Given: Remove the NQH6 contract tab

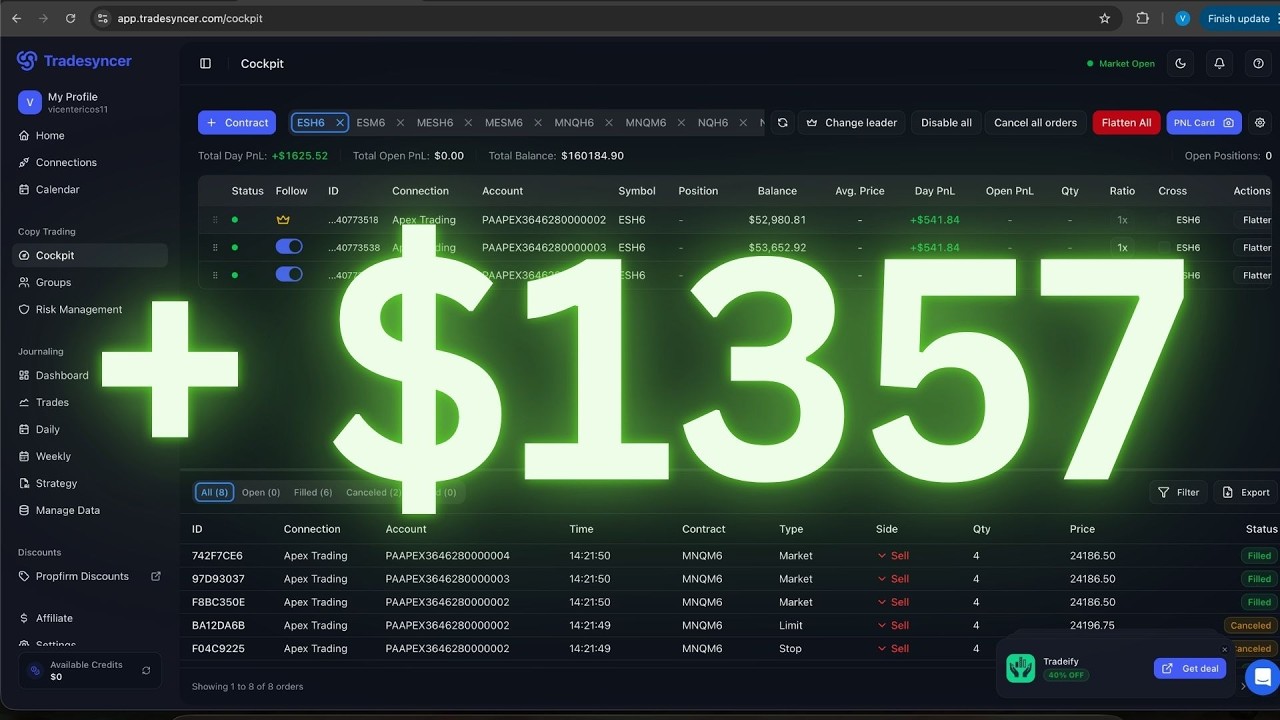Looking at the screenshot, I should [743, 123].
